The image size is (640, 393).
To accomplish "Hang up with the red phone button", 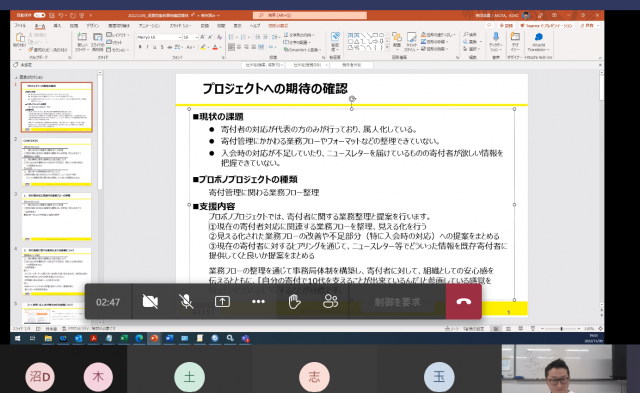I will (464, 302).
